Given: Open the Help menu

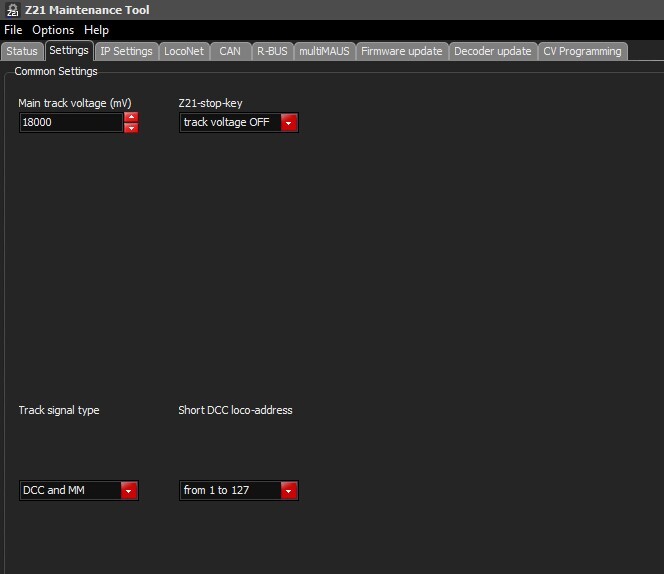Looking at the screenshot, I should (96, 30).
